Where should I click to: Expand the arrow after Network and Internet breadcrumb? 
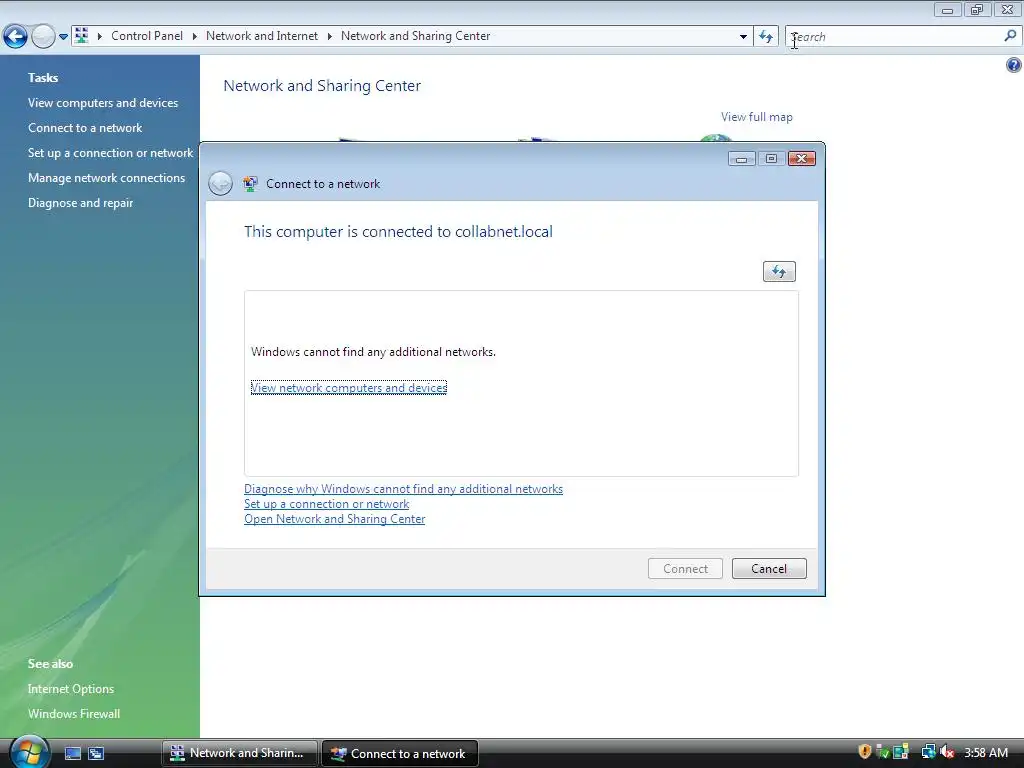tap(329, 37)
